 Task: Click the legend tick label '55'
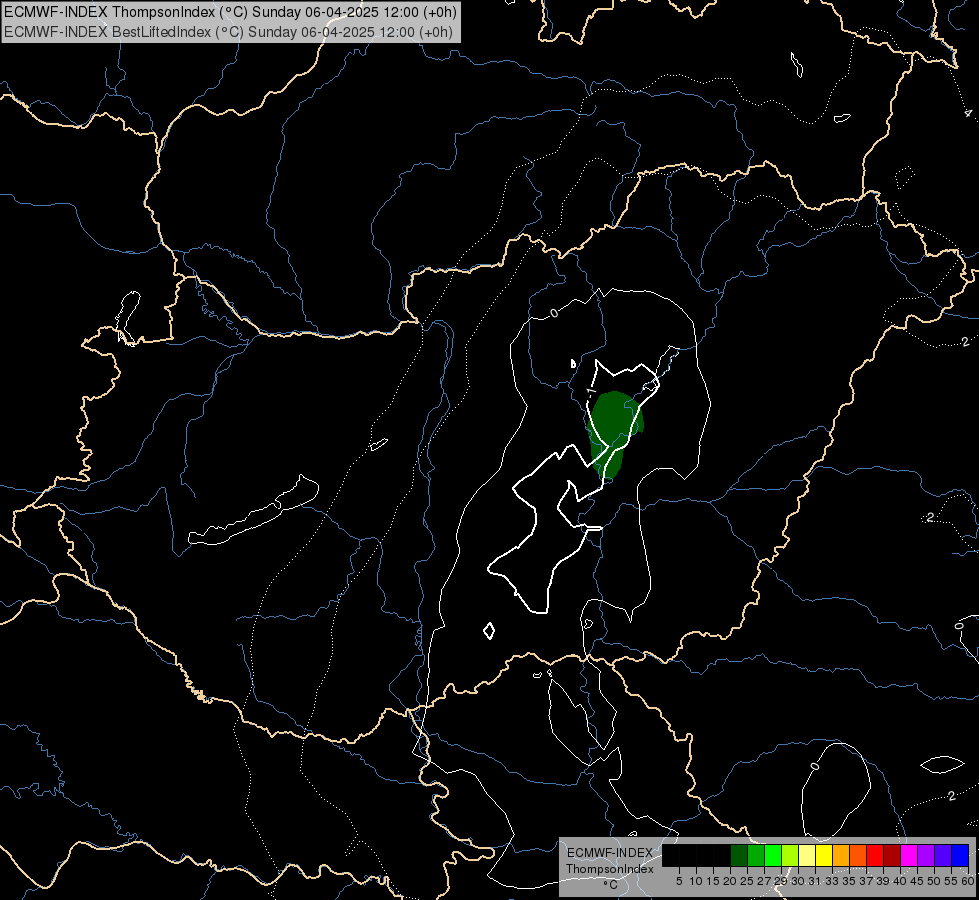click(x=951, y=881)
